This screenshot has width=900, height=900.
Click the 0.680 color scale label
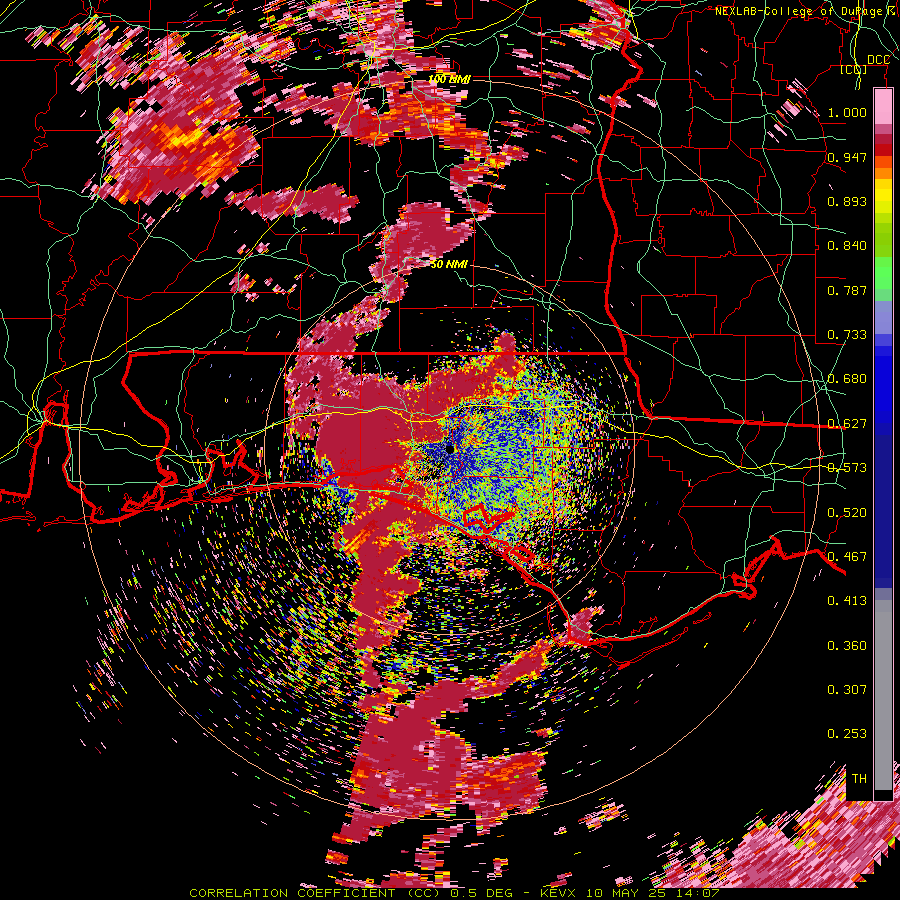[847, 379]
